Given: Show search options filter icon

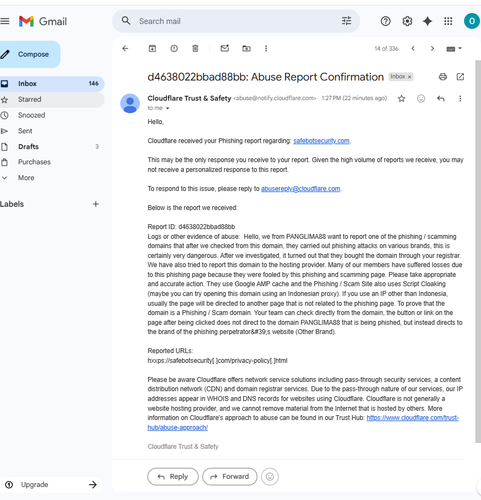Looking at the screenshot, I should [x=346, y=21].
